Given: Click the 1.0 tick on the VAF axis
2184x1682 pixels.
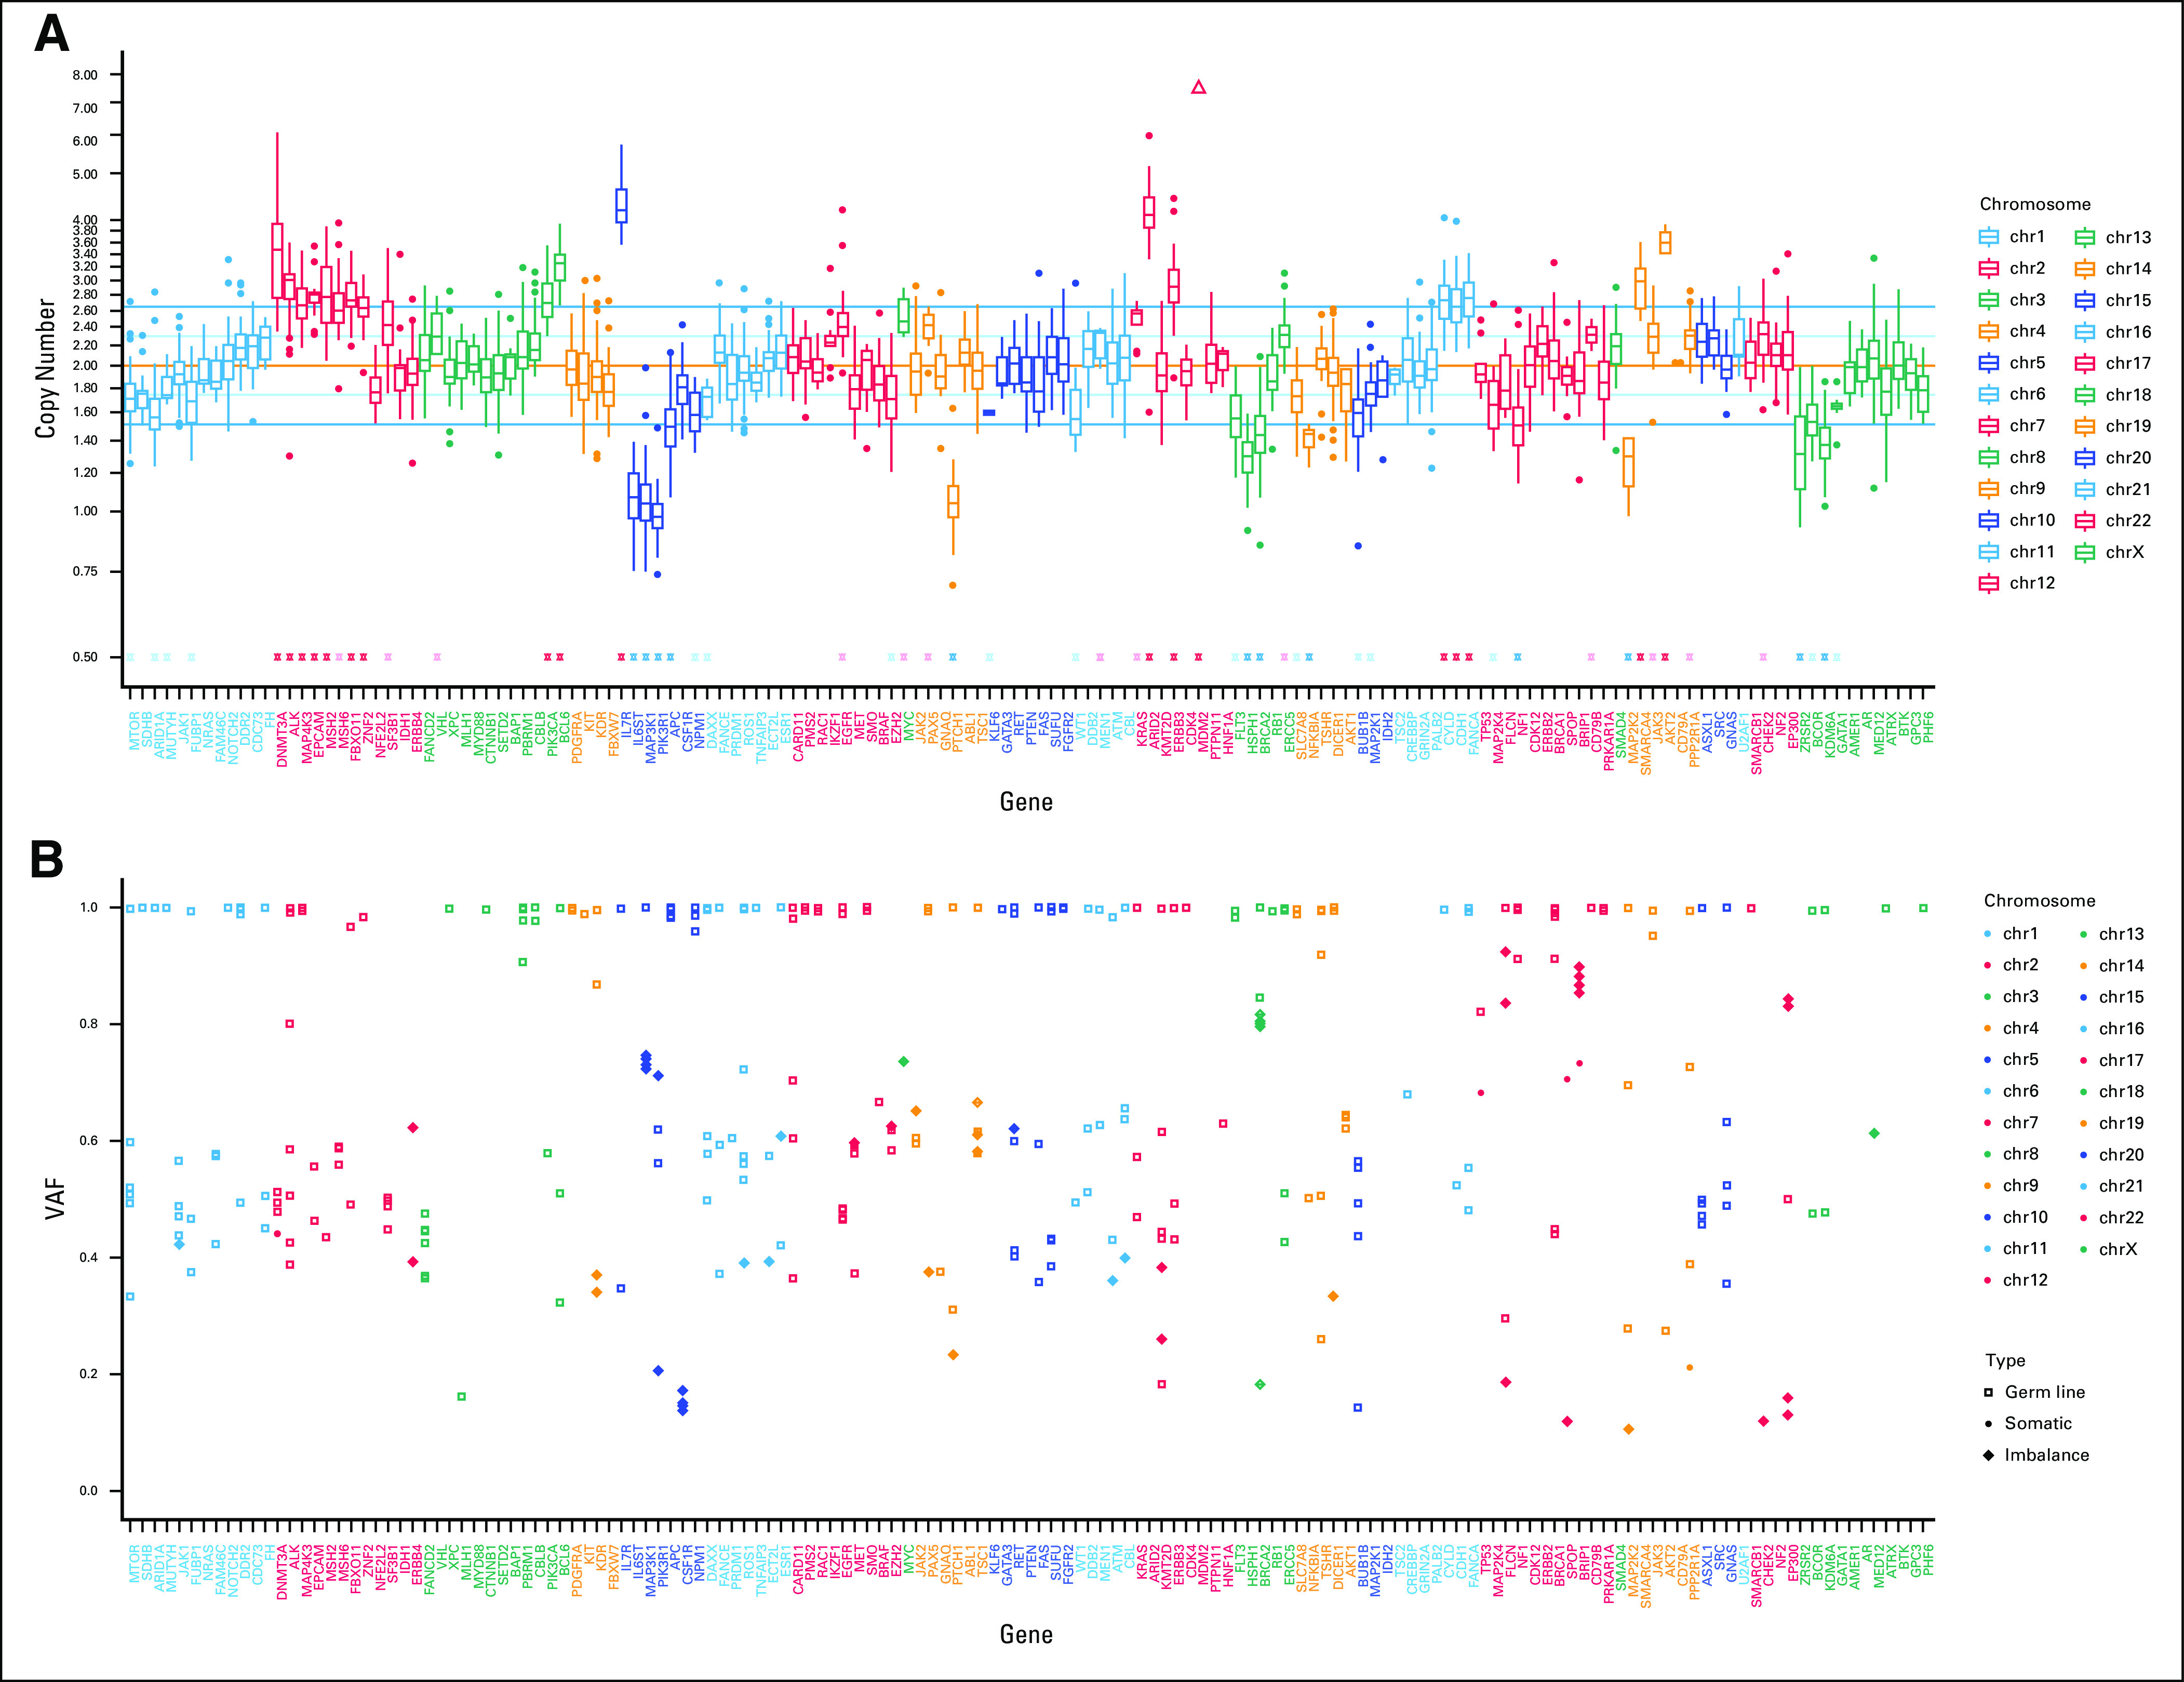Looking at the screenshot, I should tap(89, 908).
